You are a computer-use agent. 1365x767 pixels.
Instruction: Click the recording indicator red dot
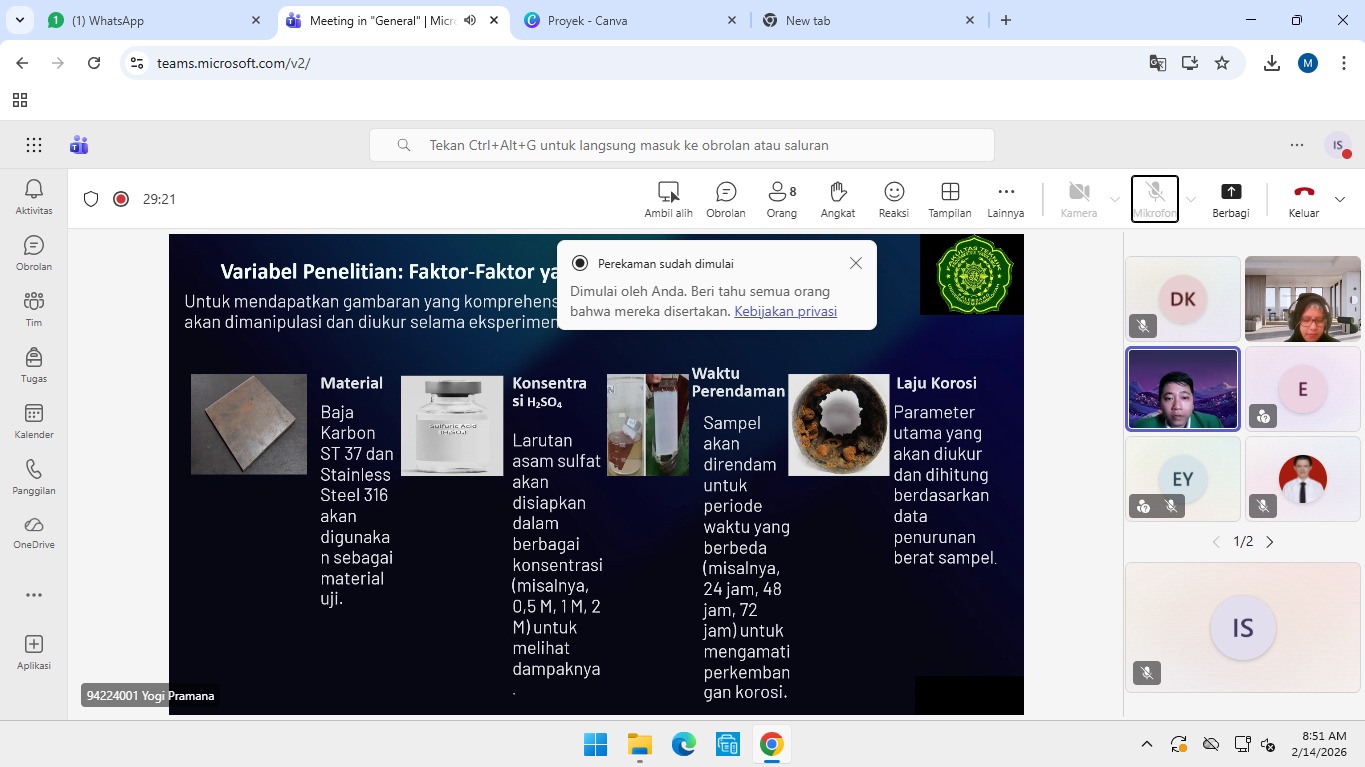click(121, 199)
